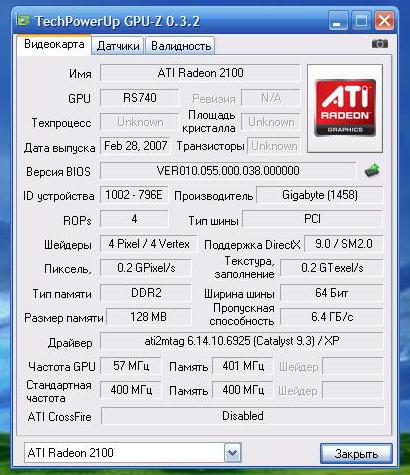Select the Видеокарта tab

click(x=54, y=44)
